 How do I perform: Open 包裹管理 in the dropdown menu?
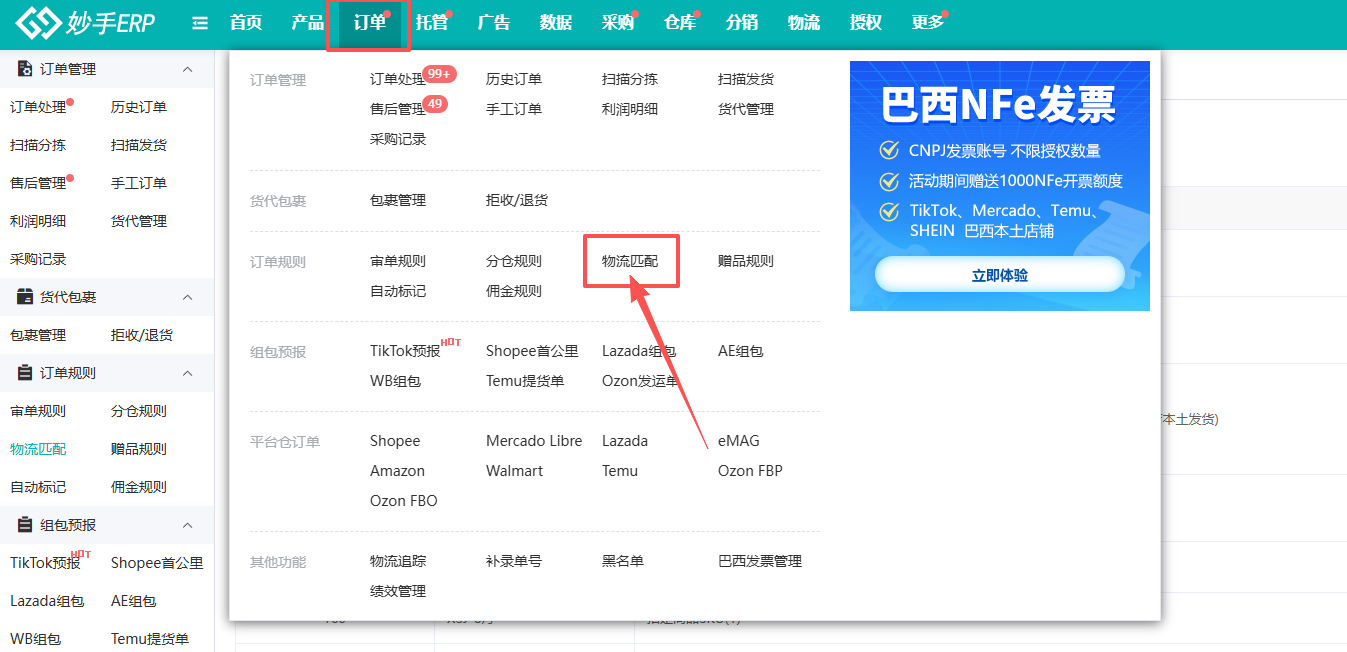[x=398, y=200]
